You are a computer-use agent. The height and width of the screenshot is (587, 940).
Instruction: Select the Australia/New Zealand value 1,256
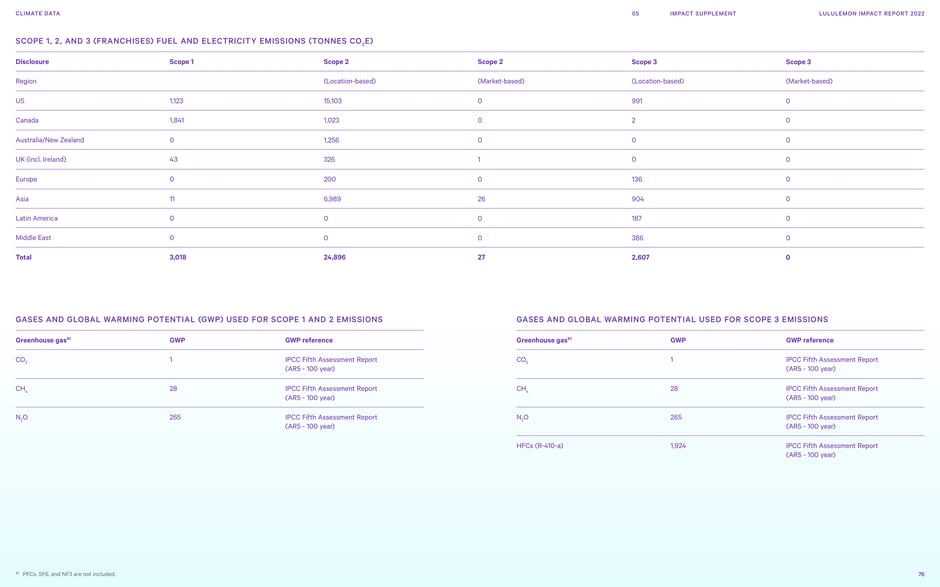pos(332,140)
